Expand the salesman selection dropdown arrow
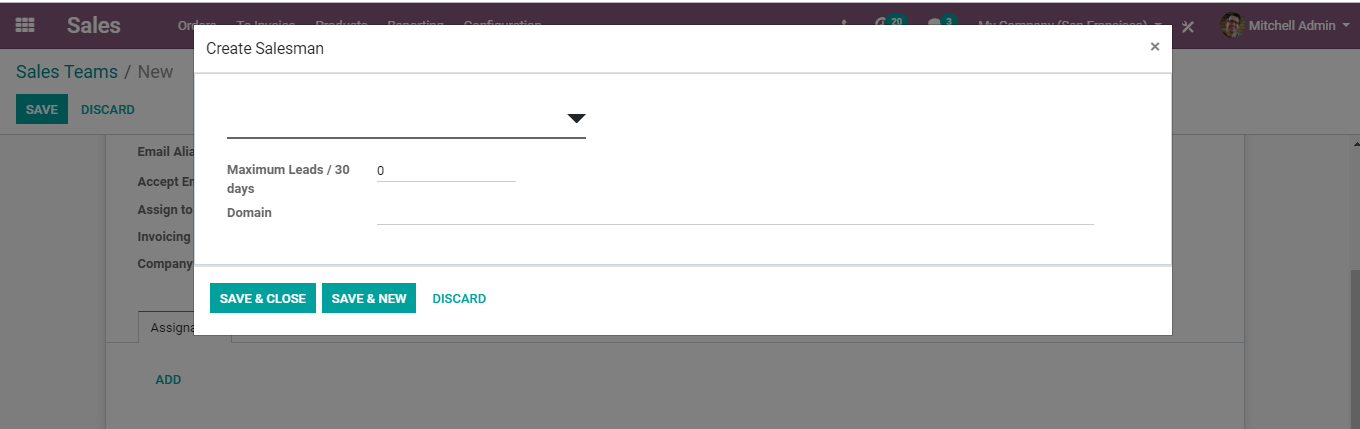This screenshot has width=1360, height=429. click(576, 118)
